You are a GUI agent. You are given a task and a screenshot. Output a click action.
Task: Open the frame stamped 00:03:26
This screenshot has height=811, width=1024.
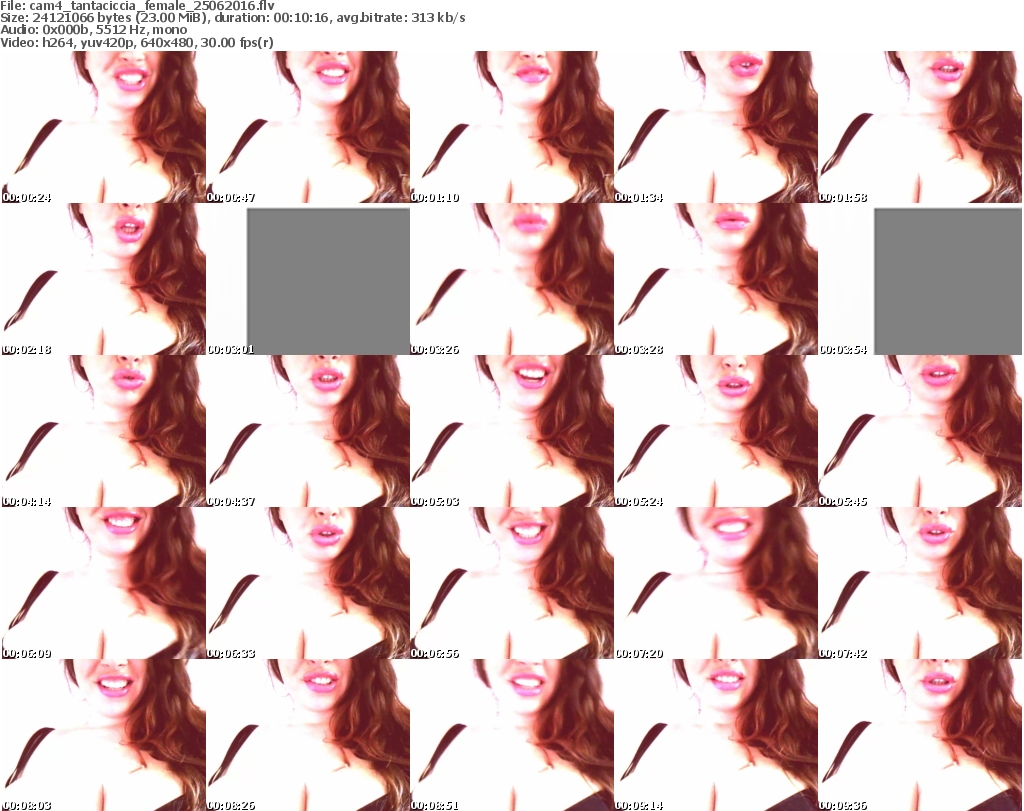(512, 279)
